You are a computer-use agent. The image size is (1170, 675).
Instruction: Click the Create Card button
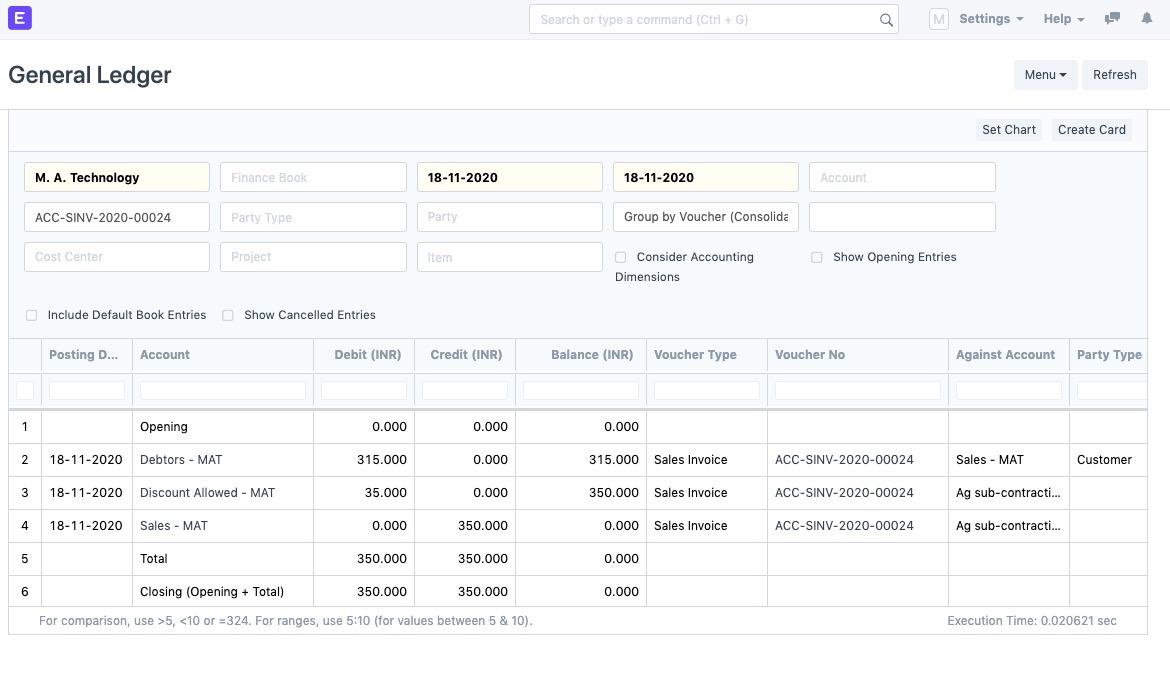[1091, 130]
